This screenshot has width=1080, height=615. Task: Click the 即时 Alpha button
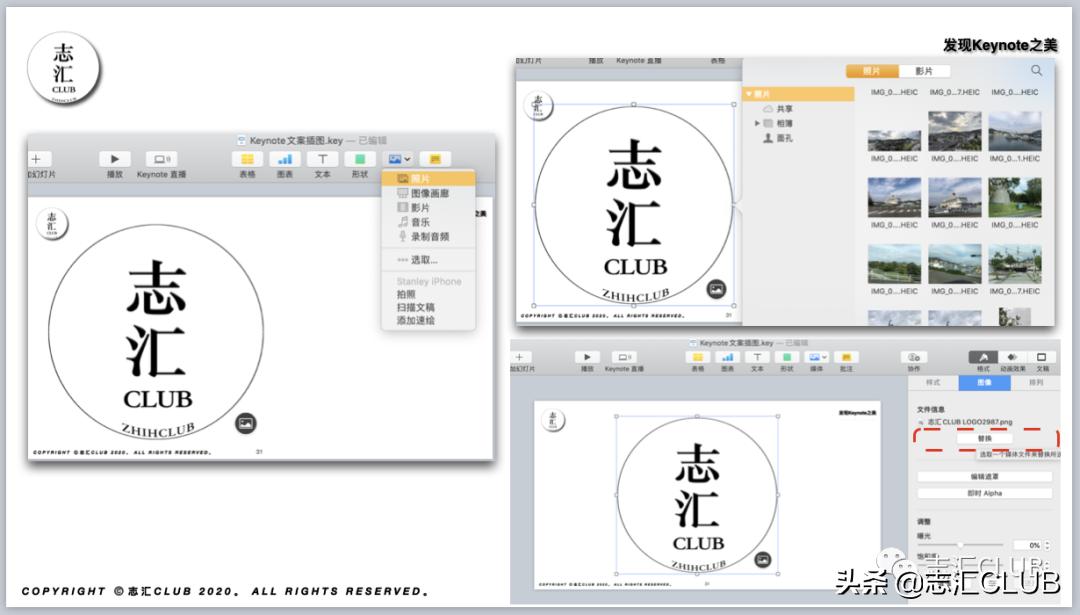(984, 493)
